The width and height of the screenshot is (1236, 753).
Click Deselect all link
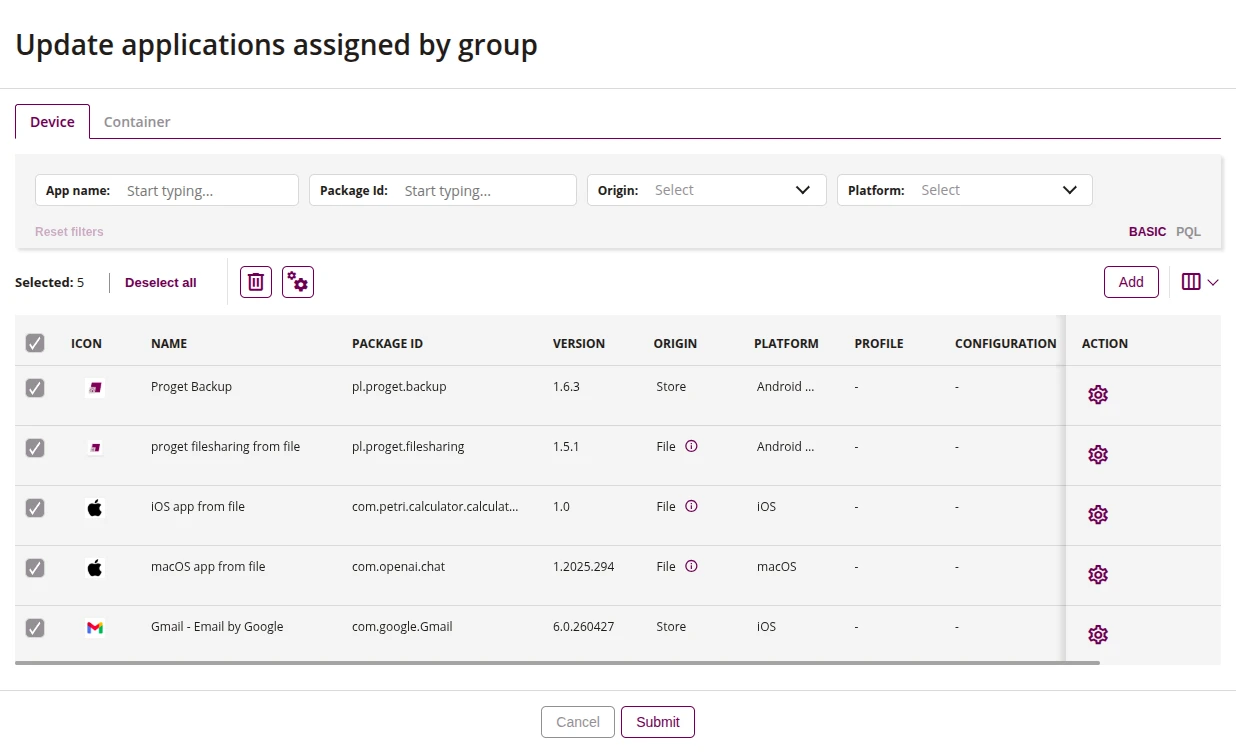coord(161,283)
